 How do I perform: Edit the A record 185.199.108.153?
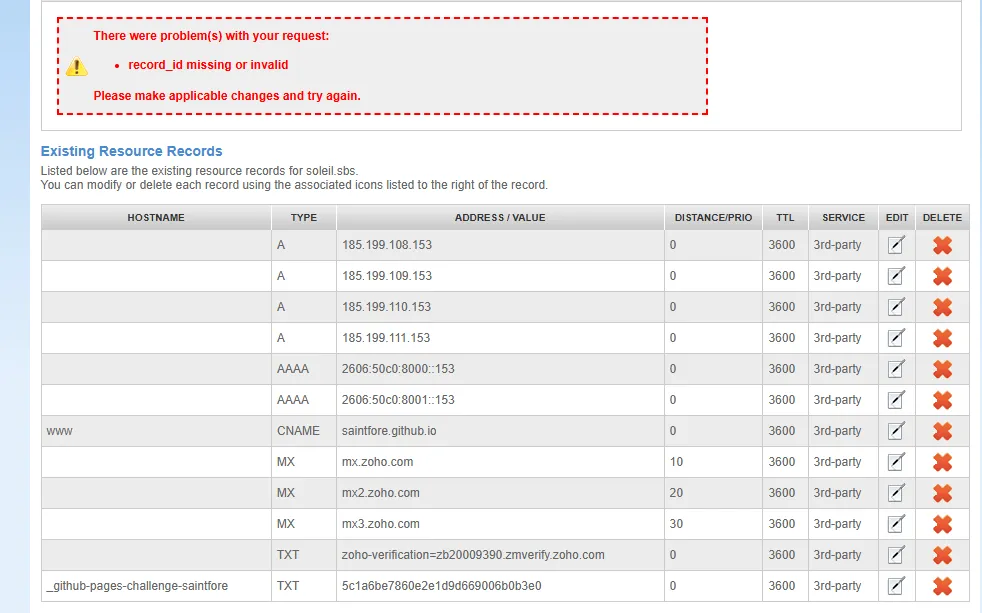tap(896, 245)
